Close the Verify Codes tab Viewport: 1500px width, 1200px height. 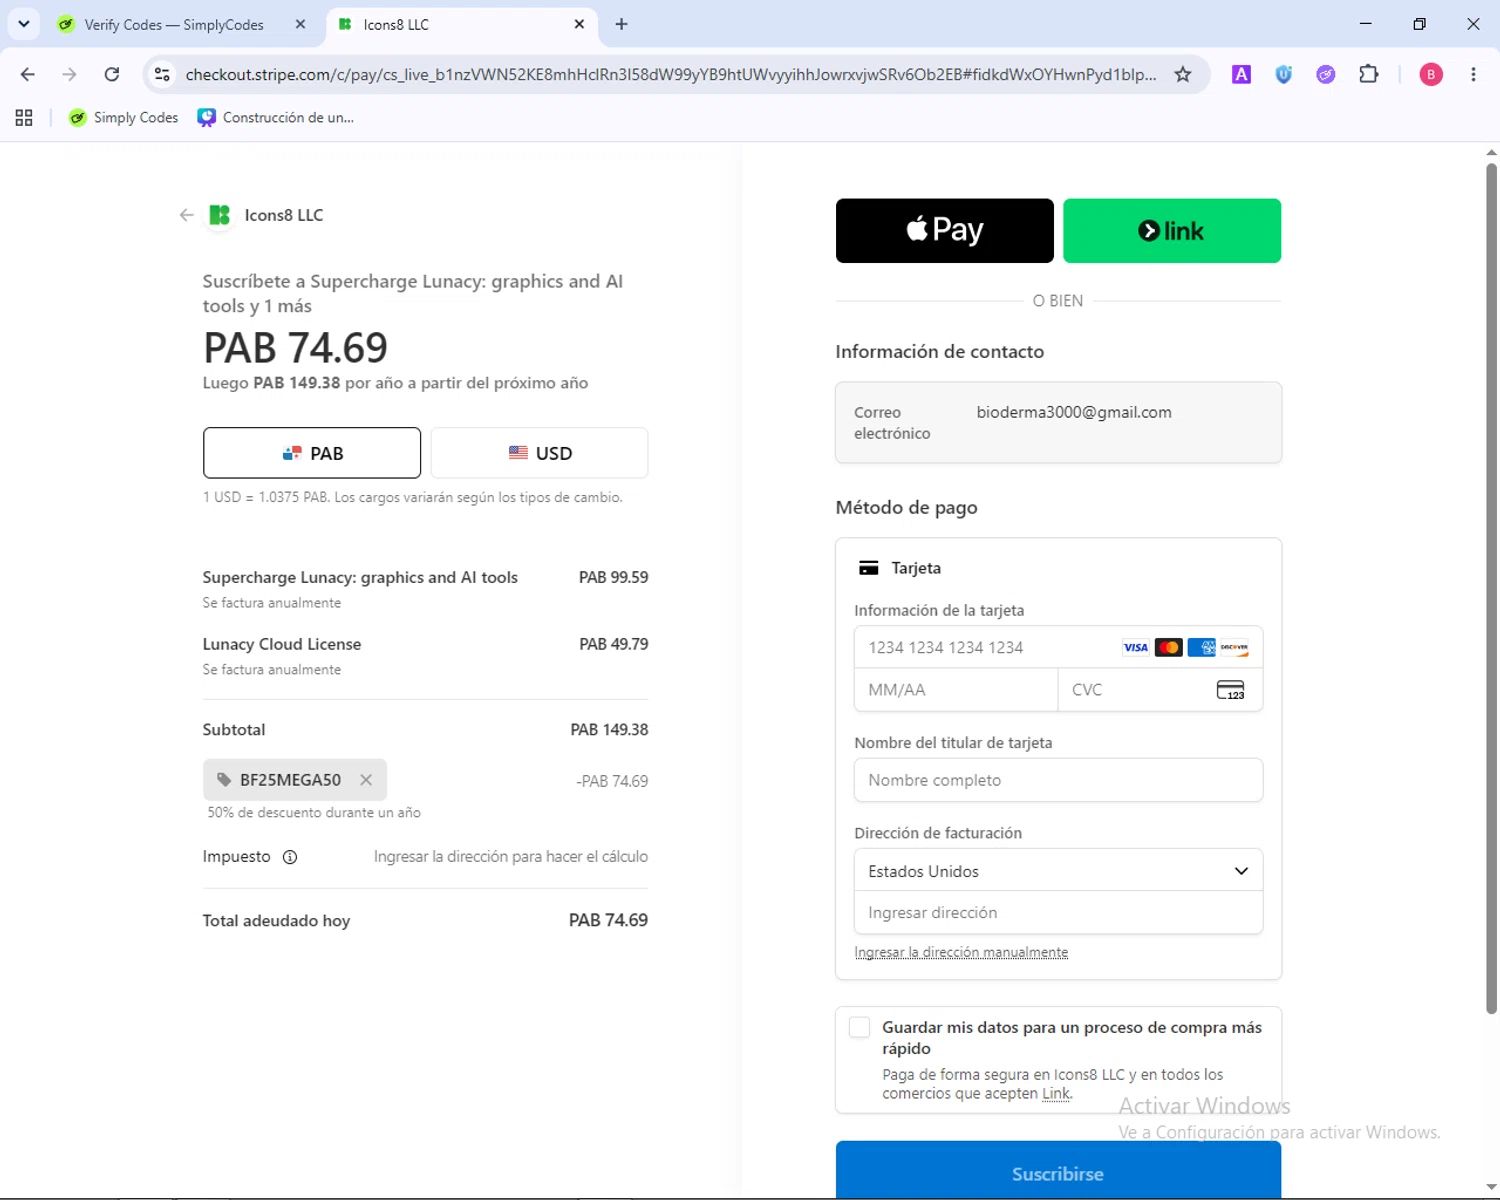300,24
